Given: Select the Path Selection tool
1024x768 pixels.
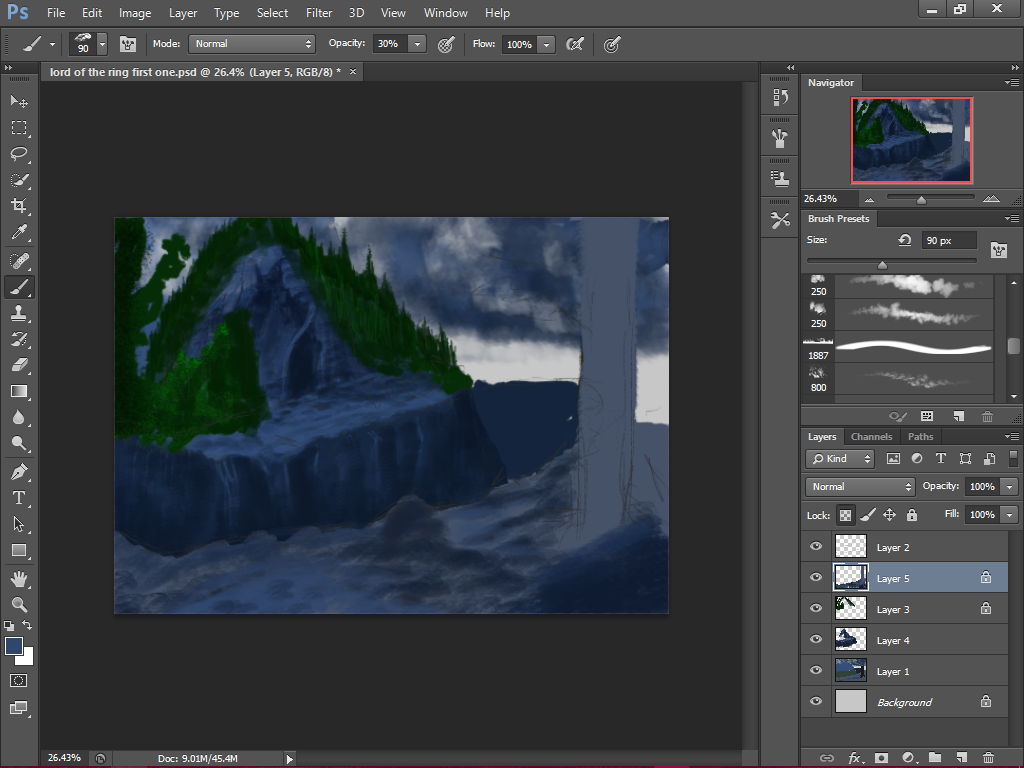Looking at the screenshot, I should point(19,524).
